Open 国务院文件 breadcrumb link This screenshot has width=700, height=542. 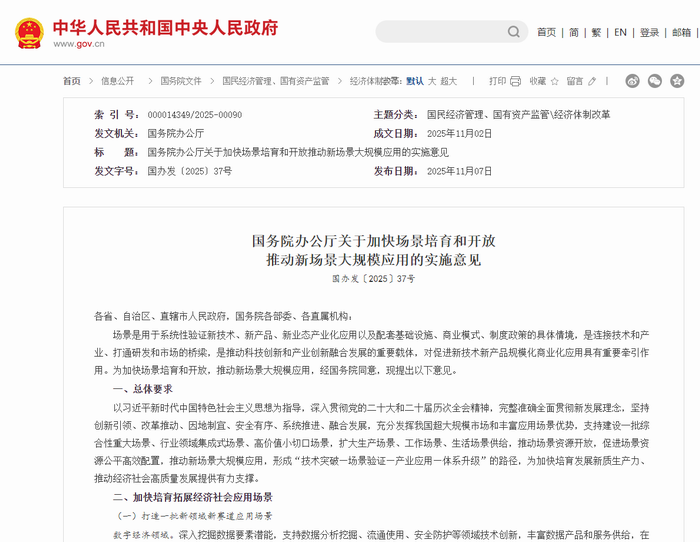pyautogui.click(x=181, y=81)
